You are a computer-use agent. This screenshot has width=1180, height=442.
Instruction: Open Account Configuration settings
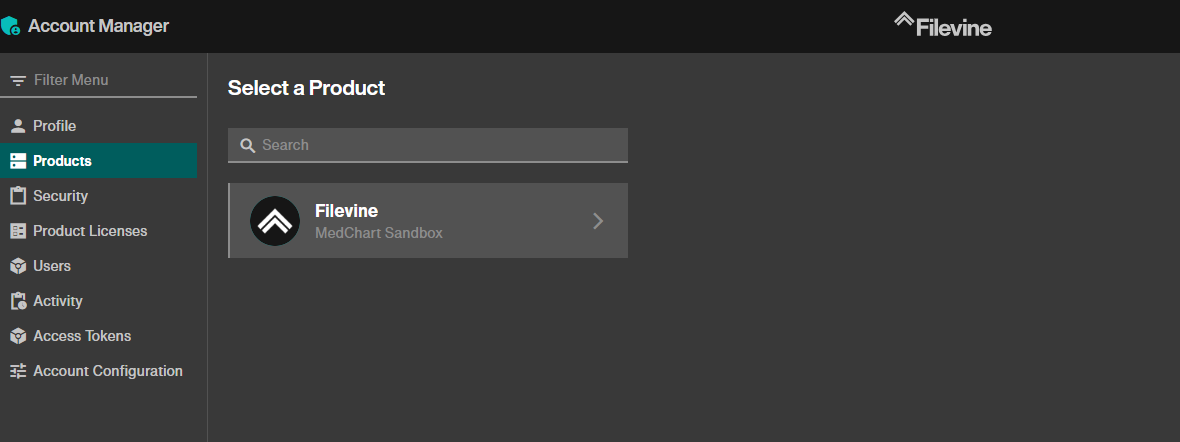99,371
